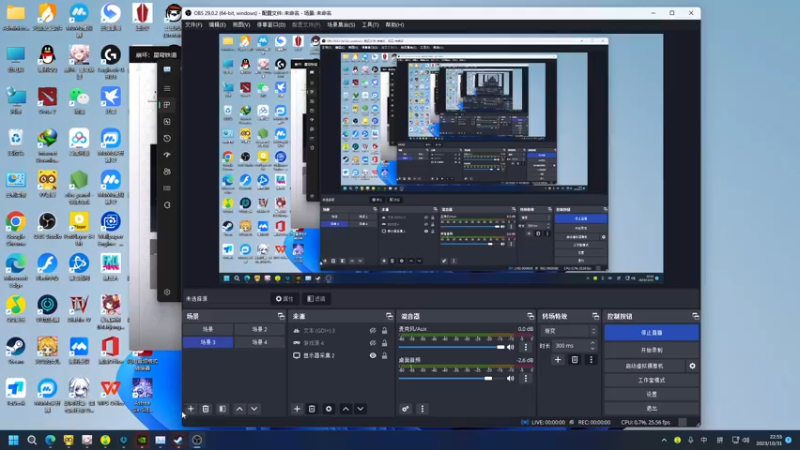Open transition properties three-dot menu
800x450 pixels.
[591, 360]
